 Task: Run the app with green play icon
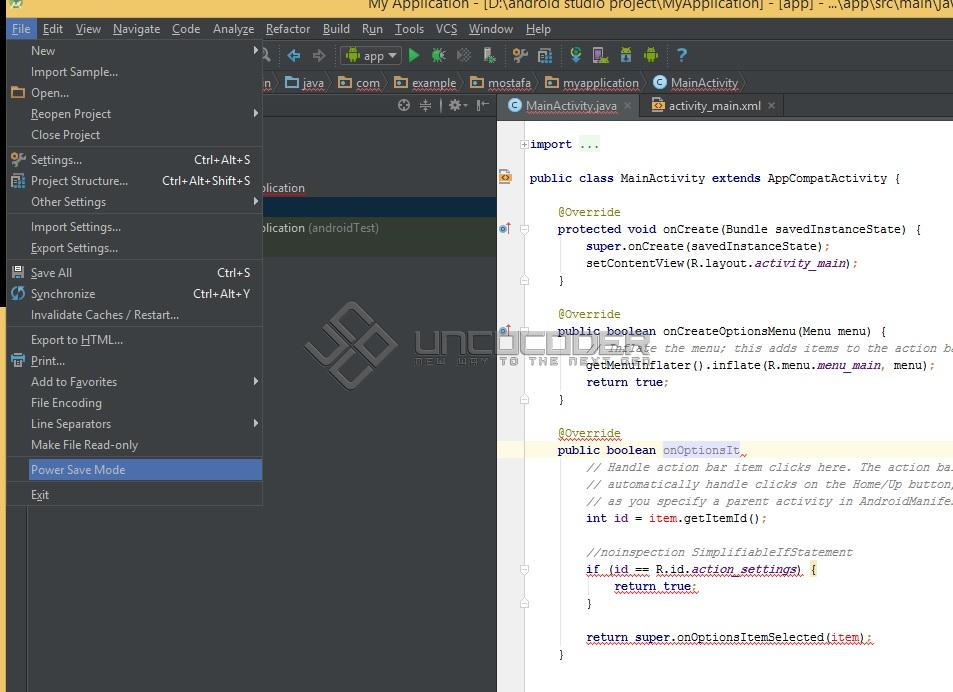click(414, 55)
